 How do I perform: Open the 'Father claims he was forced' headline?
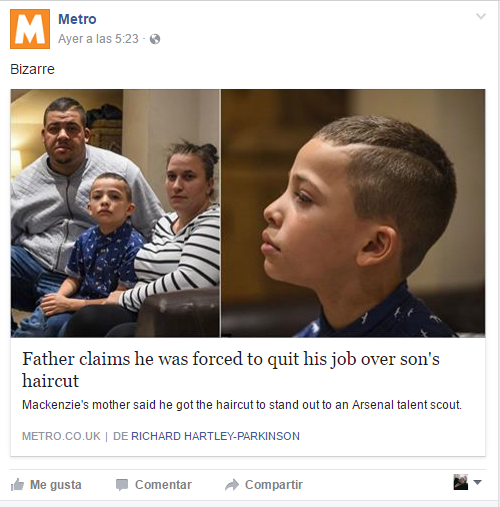point(231,369)
